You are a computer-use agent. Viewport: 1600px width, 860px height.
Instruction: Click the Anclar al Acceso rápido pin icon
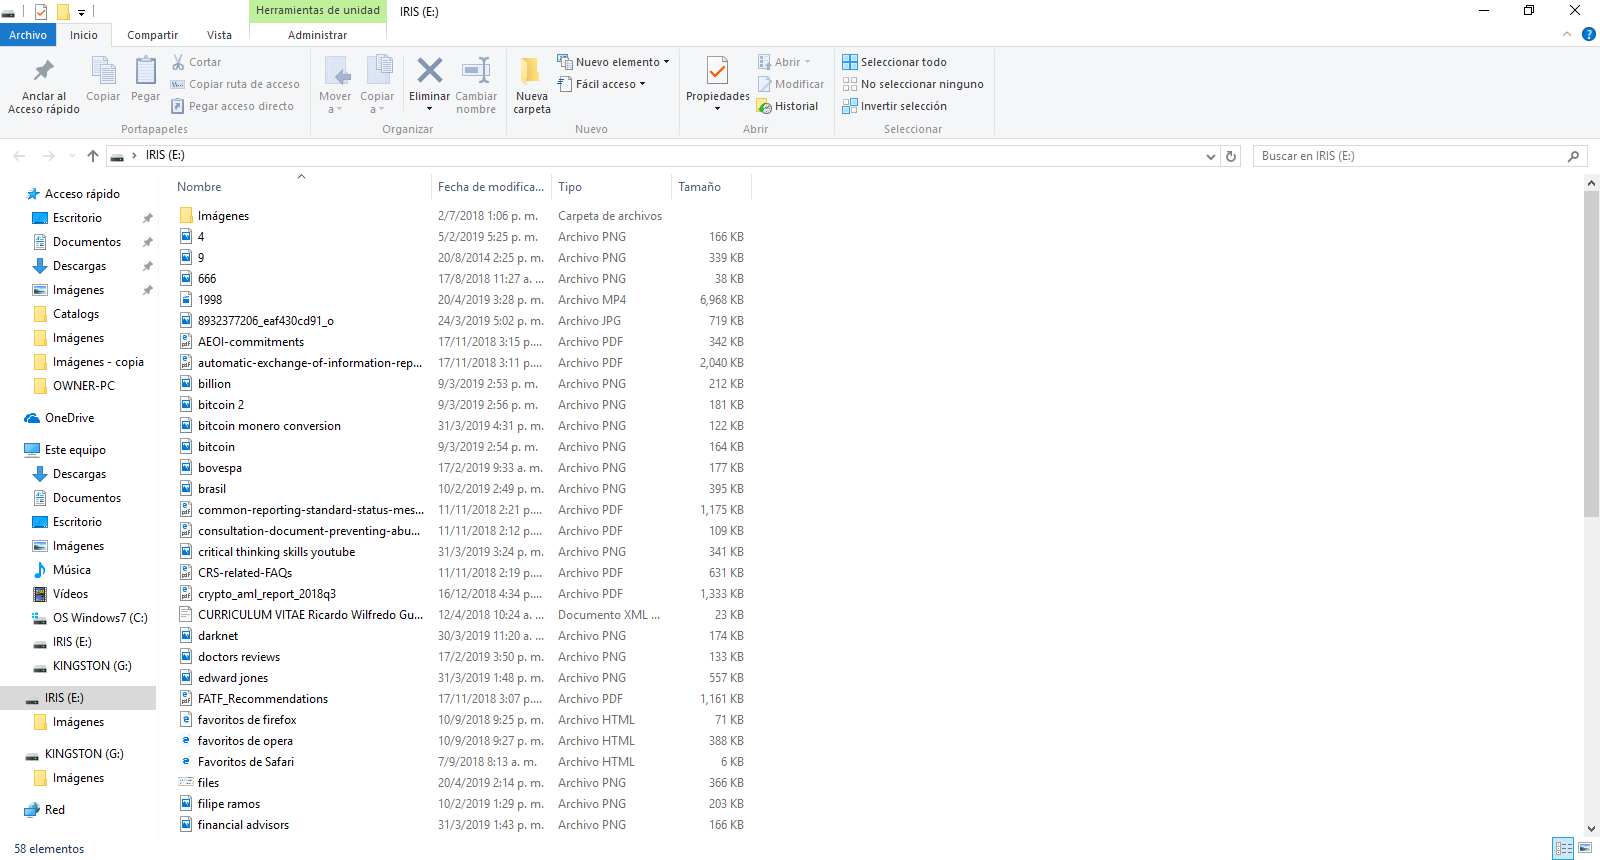[x=43, y=72]
